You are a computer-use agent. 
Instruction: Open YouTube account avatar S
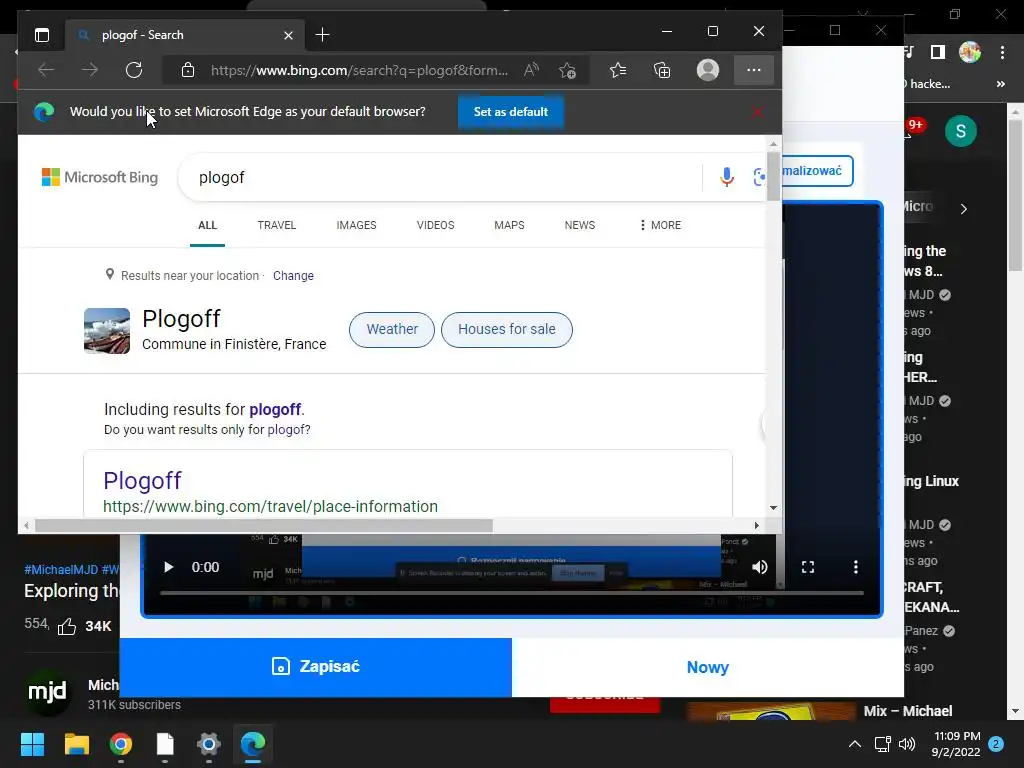point(961,131)
